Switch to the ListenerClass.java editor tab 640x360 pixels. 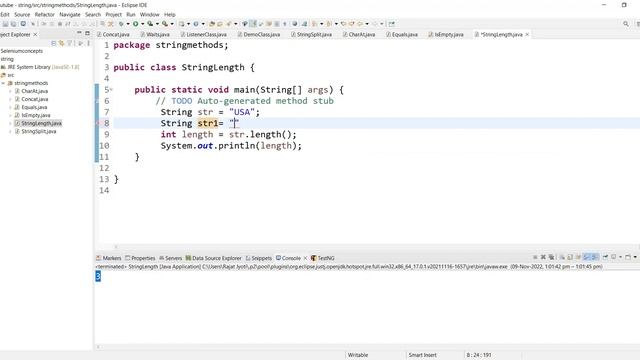pos(204,35)
